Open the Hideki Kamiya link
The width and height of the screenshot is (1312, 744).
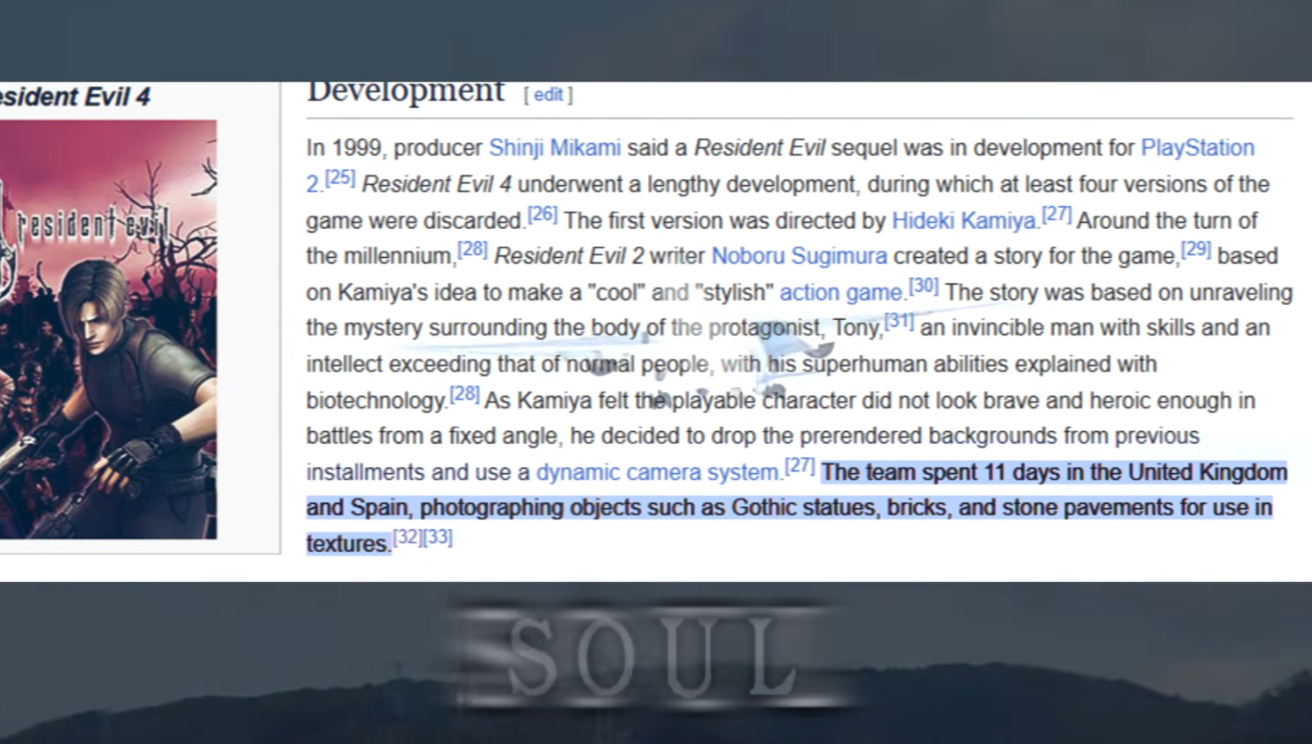coord(964,220)
